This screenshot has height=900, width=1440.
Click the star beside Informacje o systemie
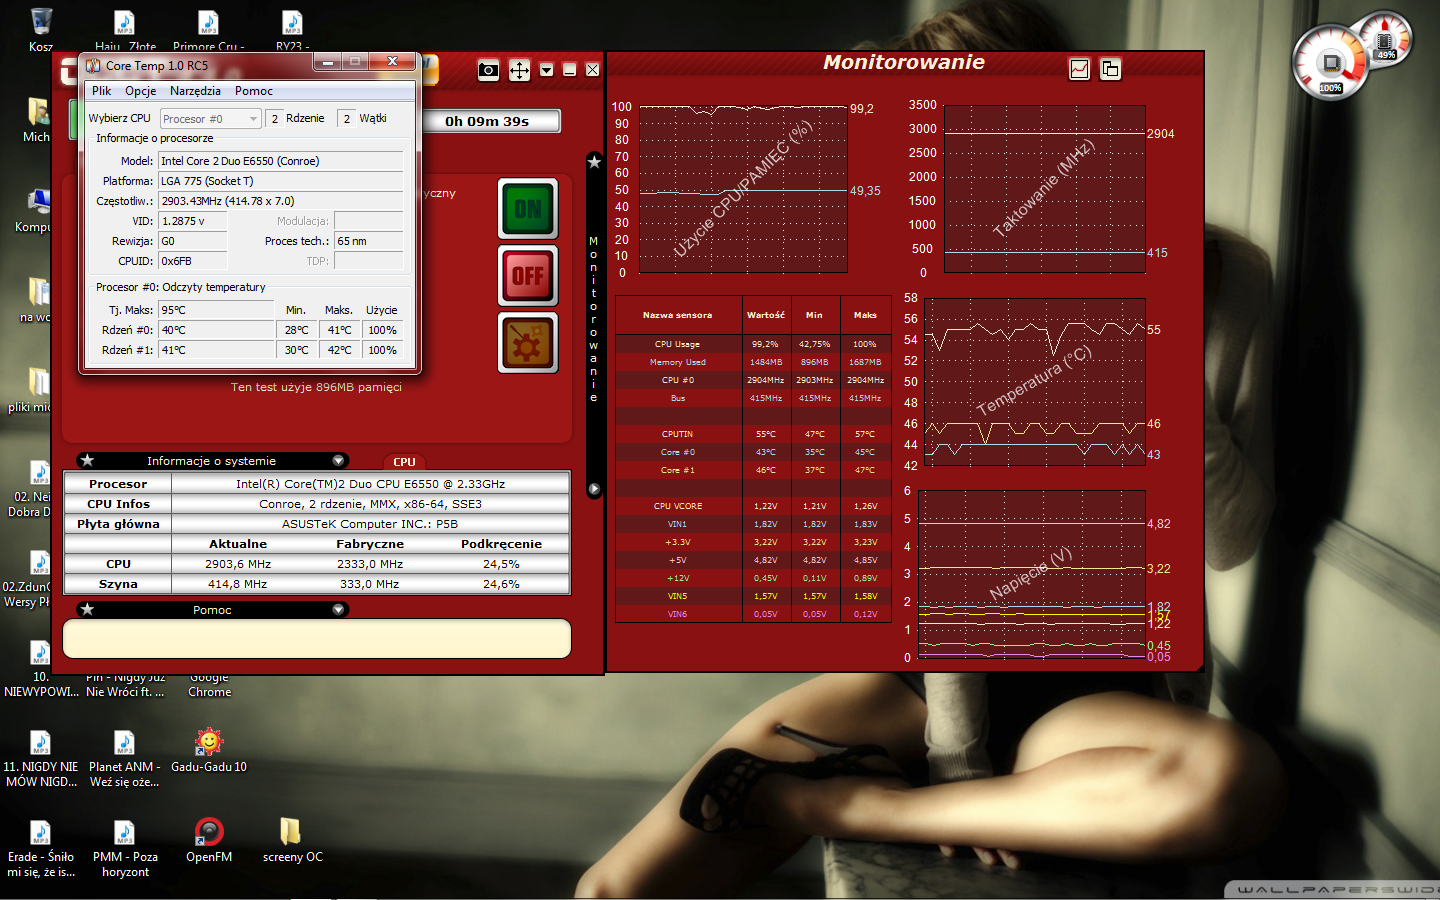[88, 460]
